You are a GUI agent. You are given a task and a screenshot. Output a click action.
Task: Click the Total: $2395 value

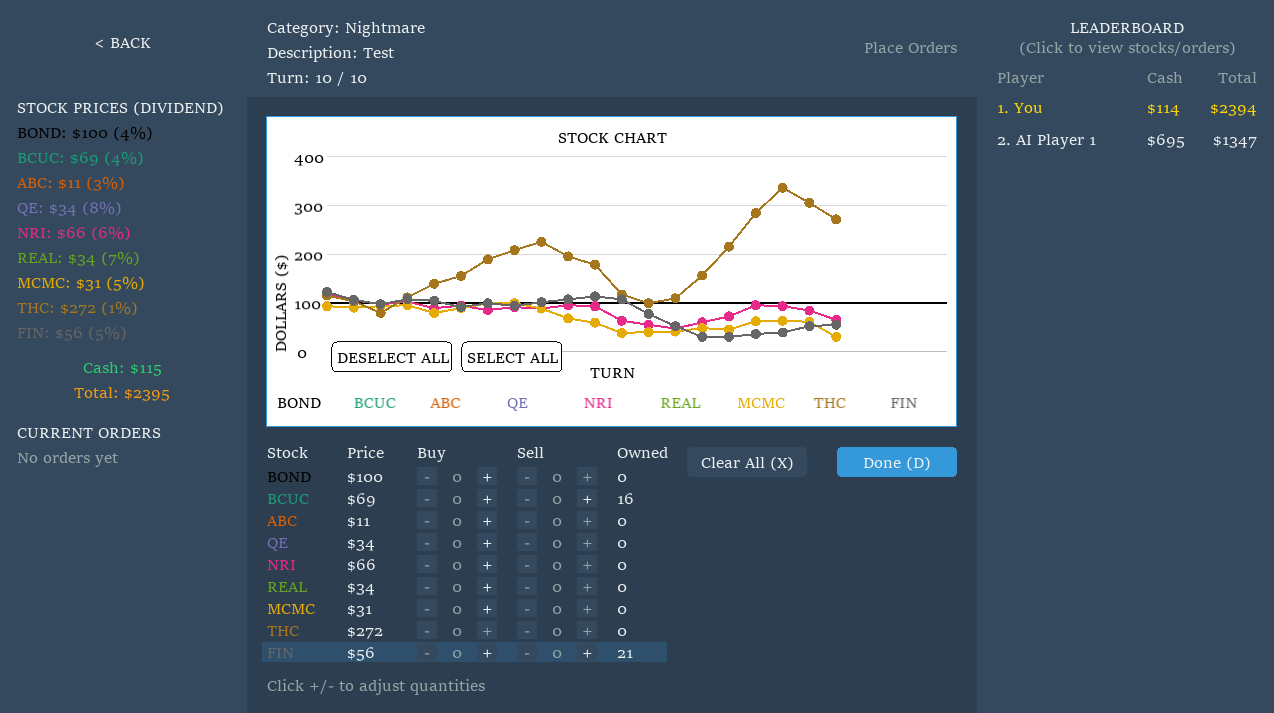[122, 393]
